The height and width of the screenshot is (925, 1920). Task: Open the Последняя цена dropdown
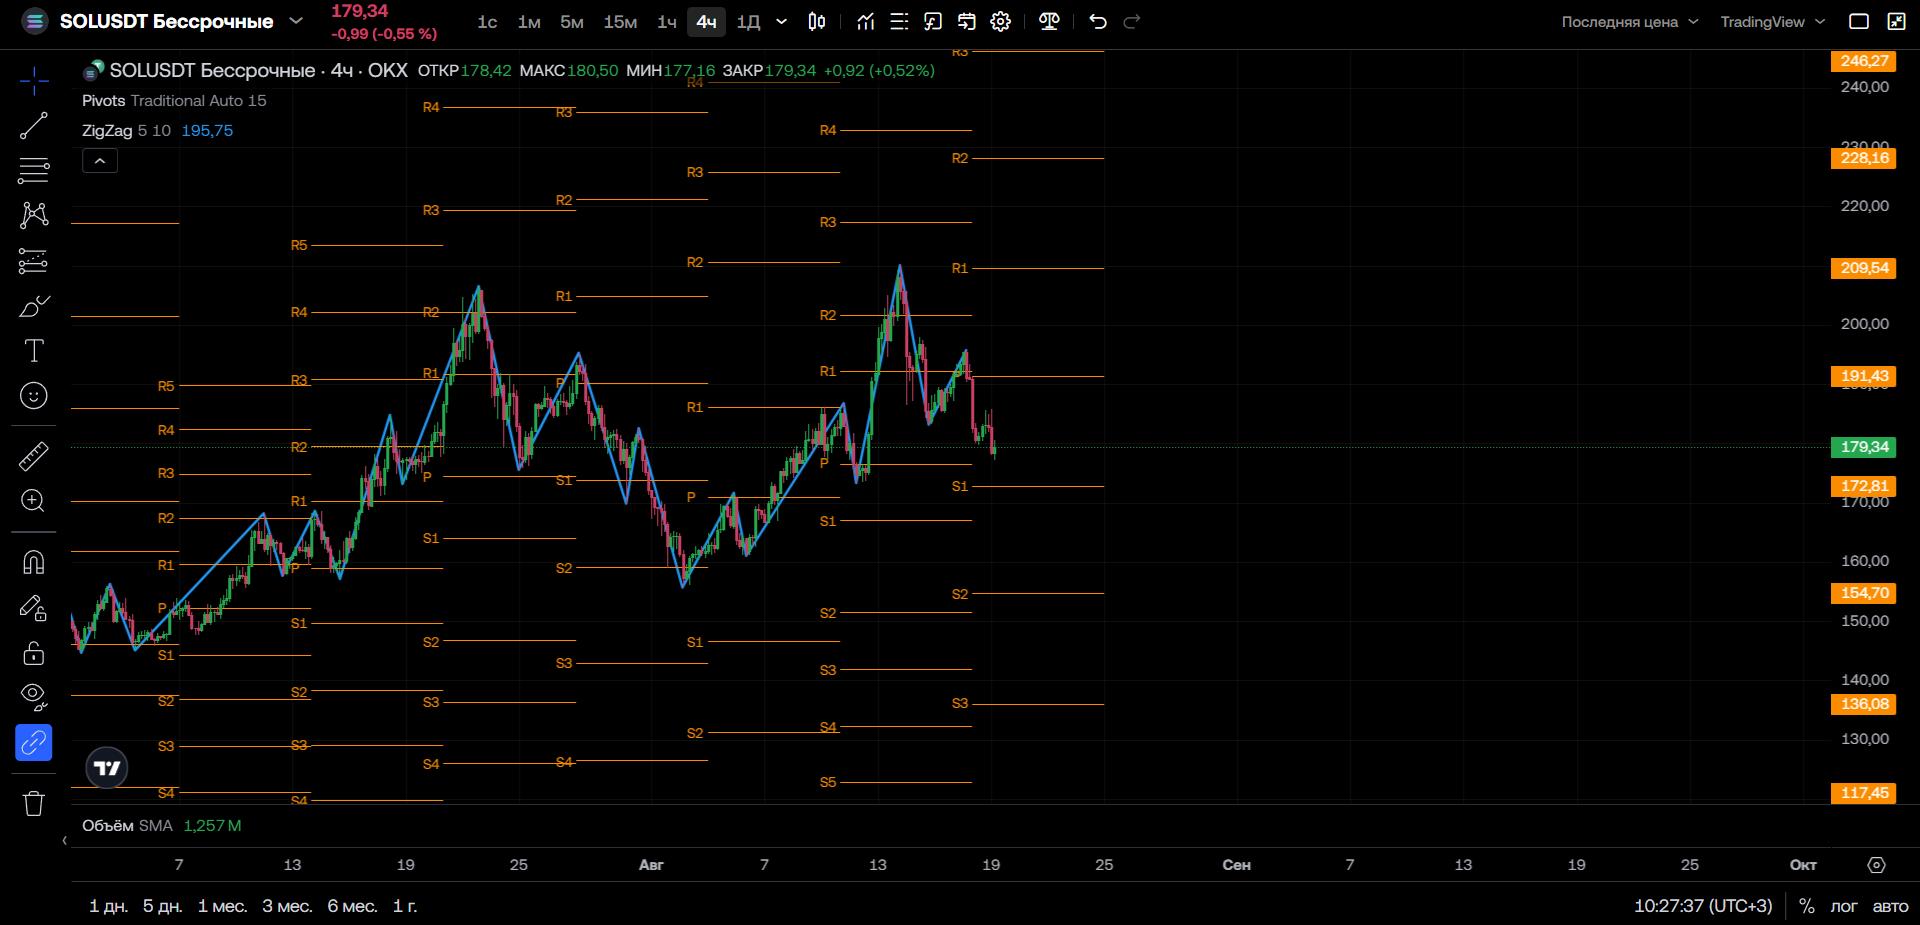pos(1629,22)
